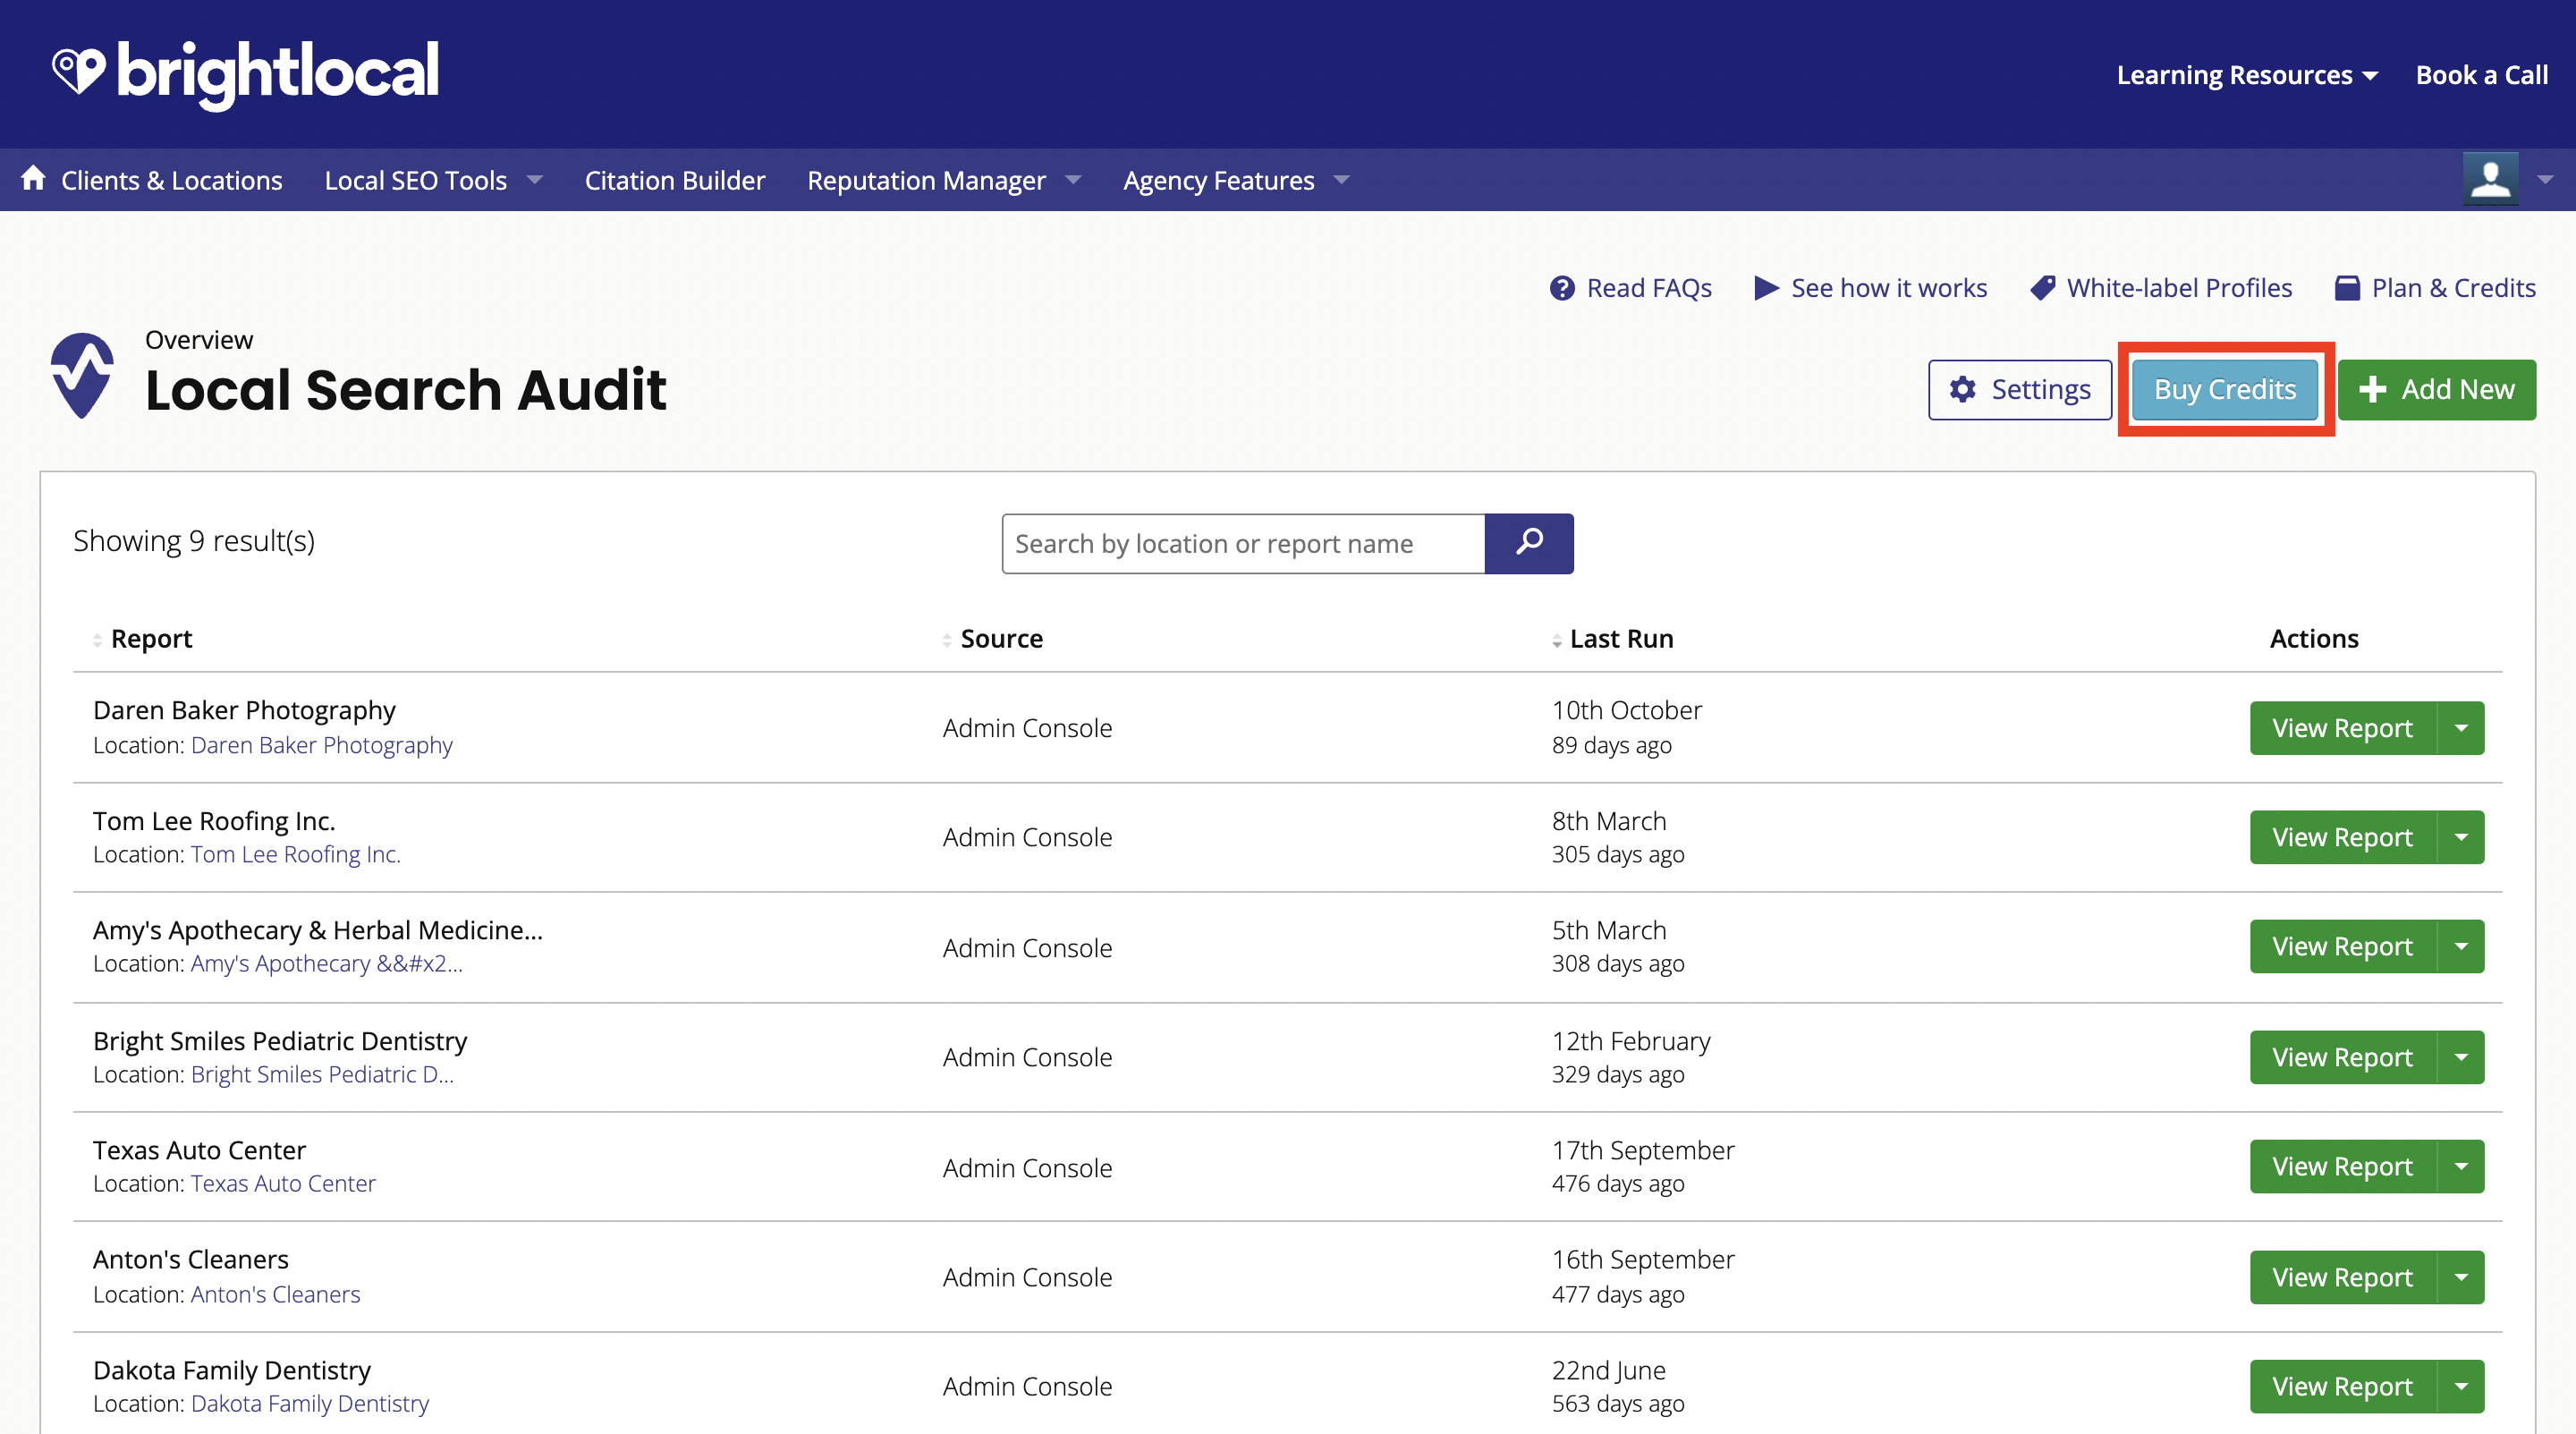Click the magnifying glass search button
Viewport: 2576px width, 1434px height.
tap(1529, 543)
